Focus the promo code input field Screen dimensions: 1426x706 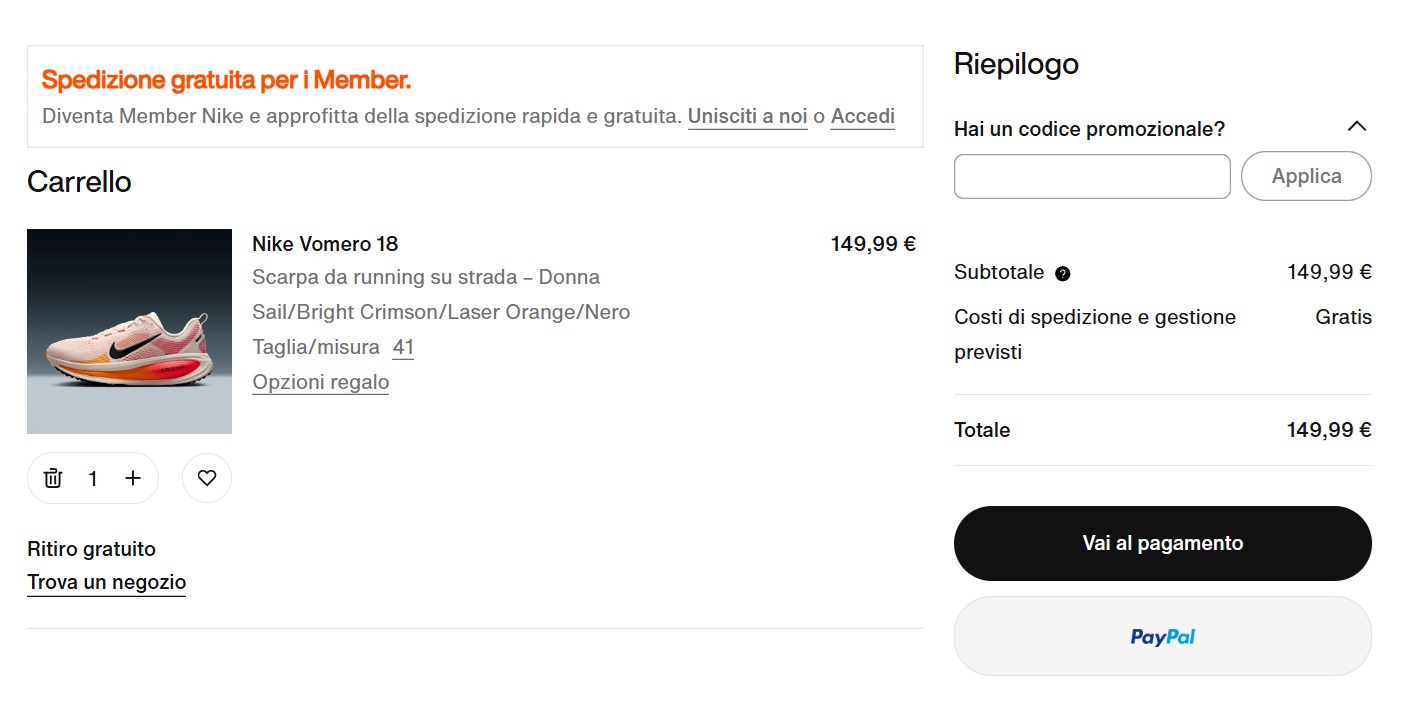tap(1092, 177)
